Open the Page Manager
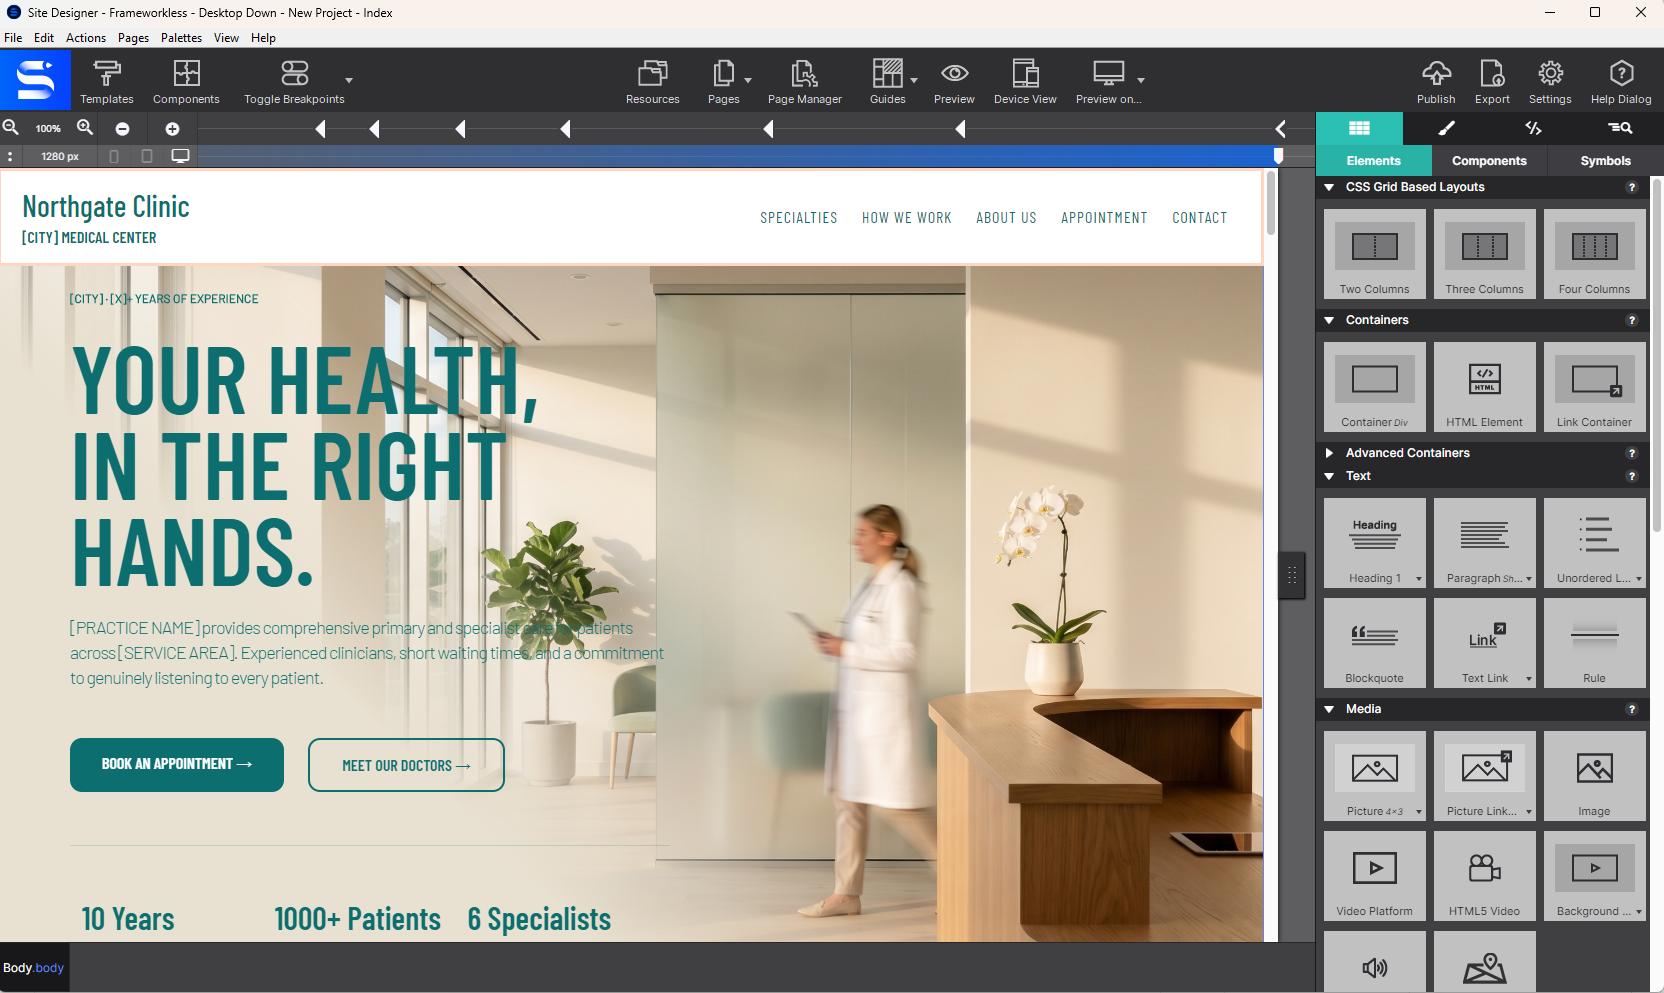Screen dimensions: 1664x993 (x=804, y=80)
